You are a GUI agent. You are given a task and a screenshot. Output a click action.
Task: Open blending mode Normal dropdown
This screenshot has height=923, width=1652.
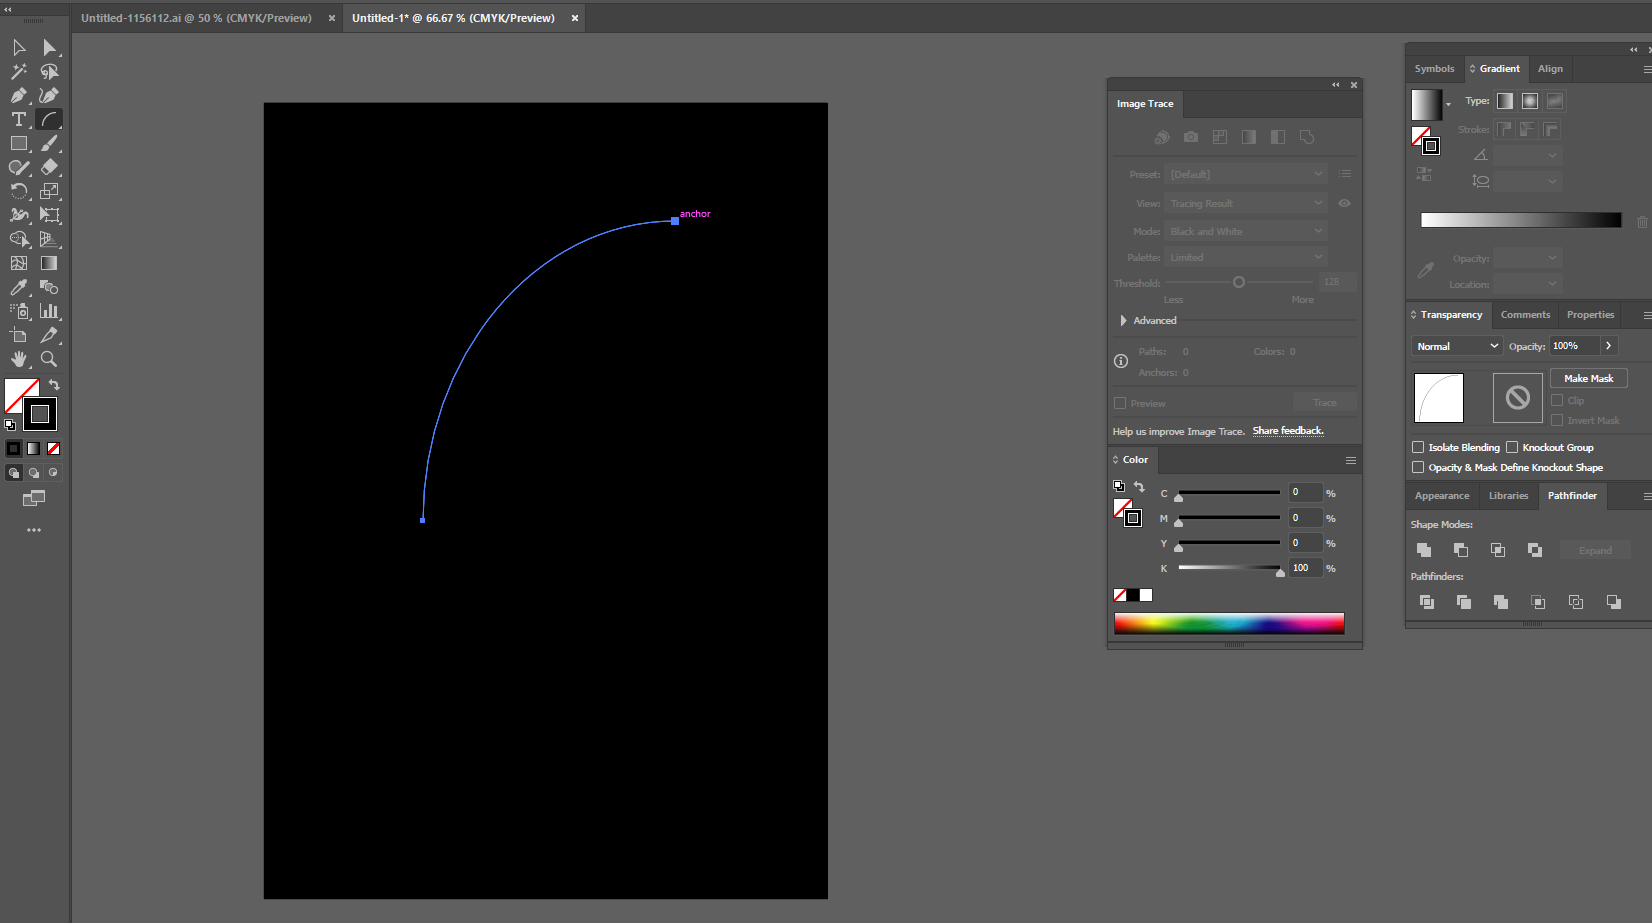[1457, 346]
